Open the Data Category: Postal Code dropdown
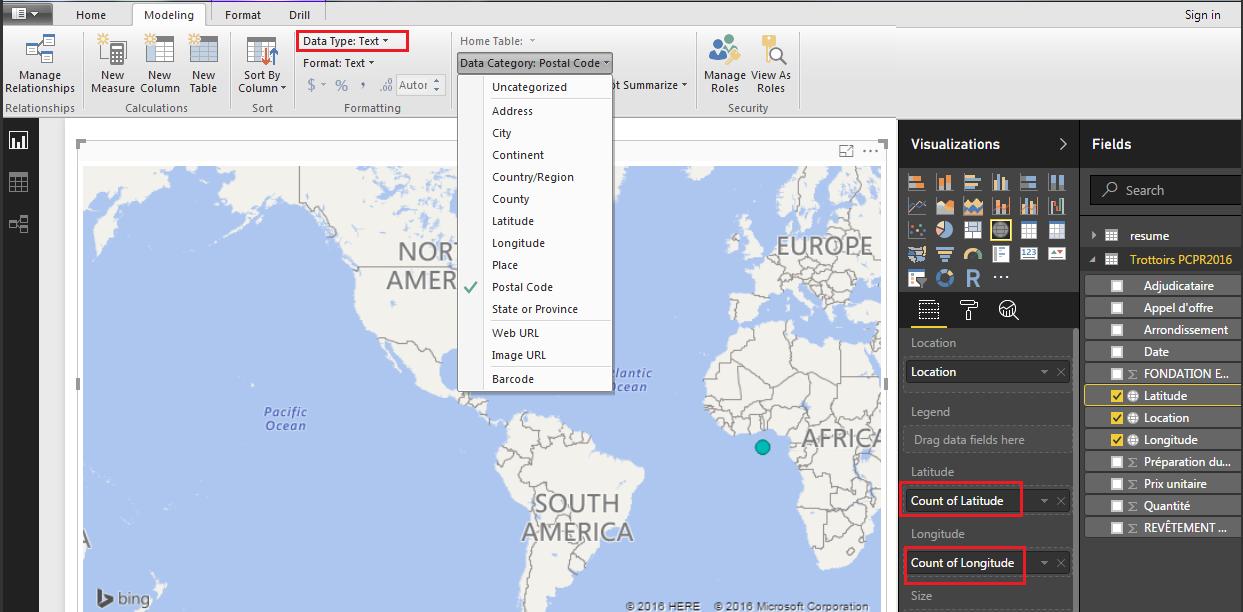The height and width of the screenshot is (612, 1243). click(535, 63)
